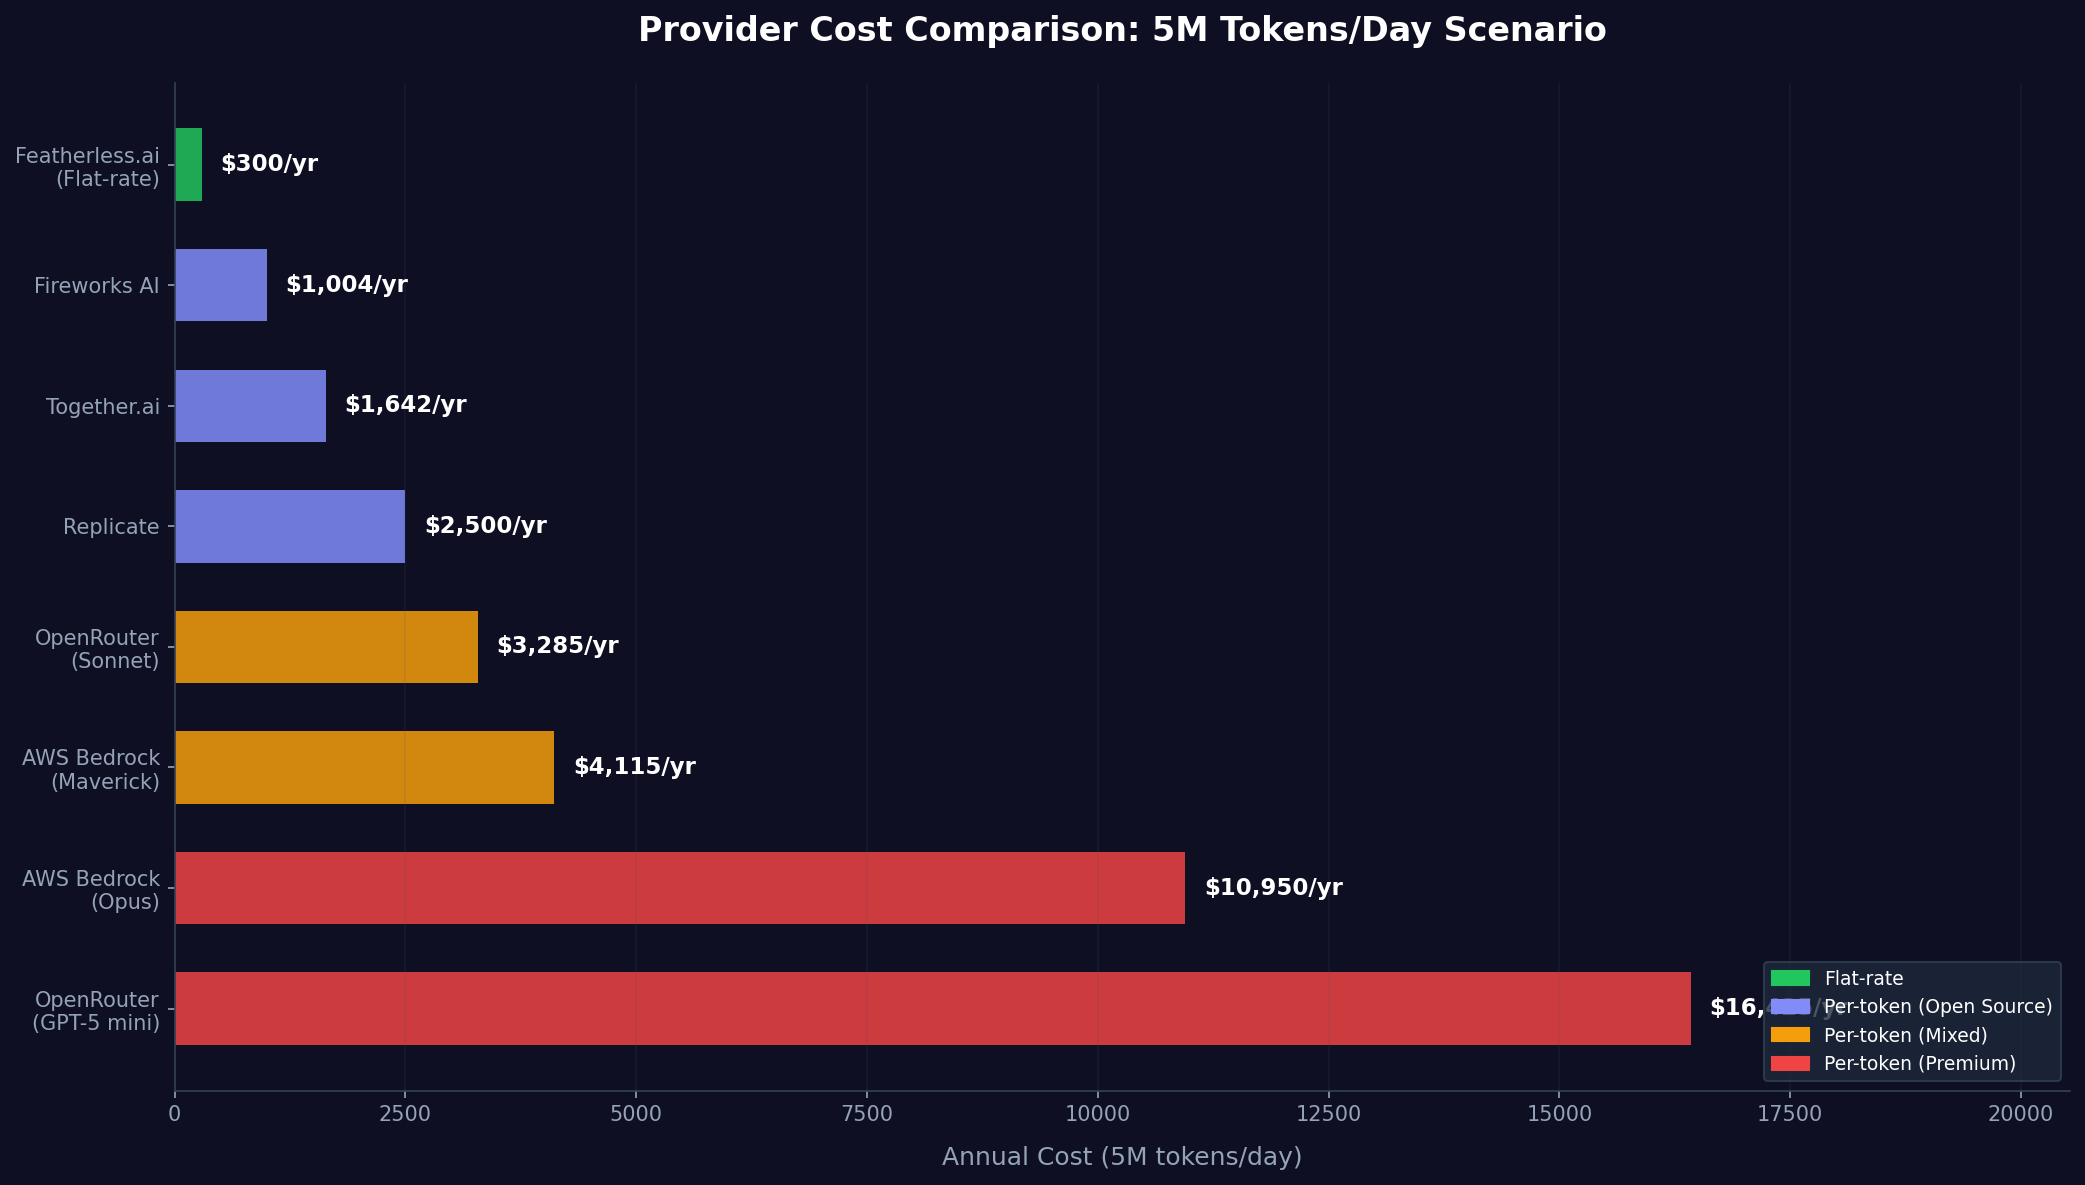Click the $10,950/yr value label

pos(1272,887)
